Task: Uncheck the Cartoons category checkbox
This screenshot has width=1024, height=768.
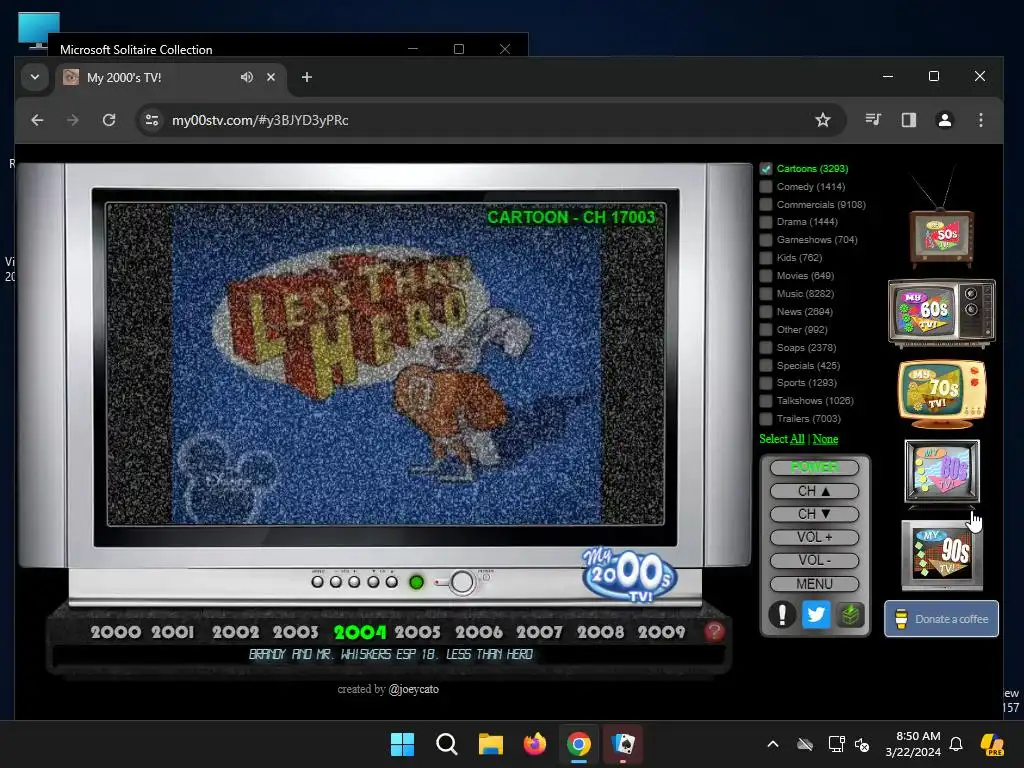Action: tap(766, 168)
